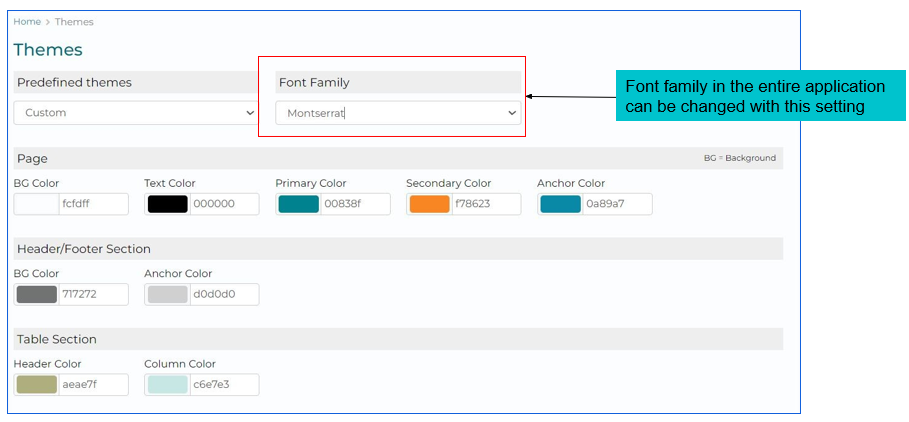Select the Table Header Color swatch

37,385
